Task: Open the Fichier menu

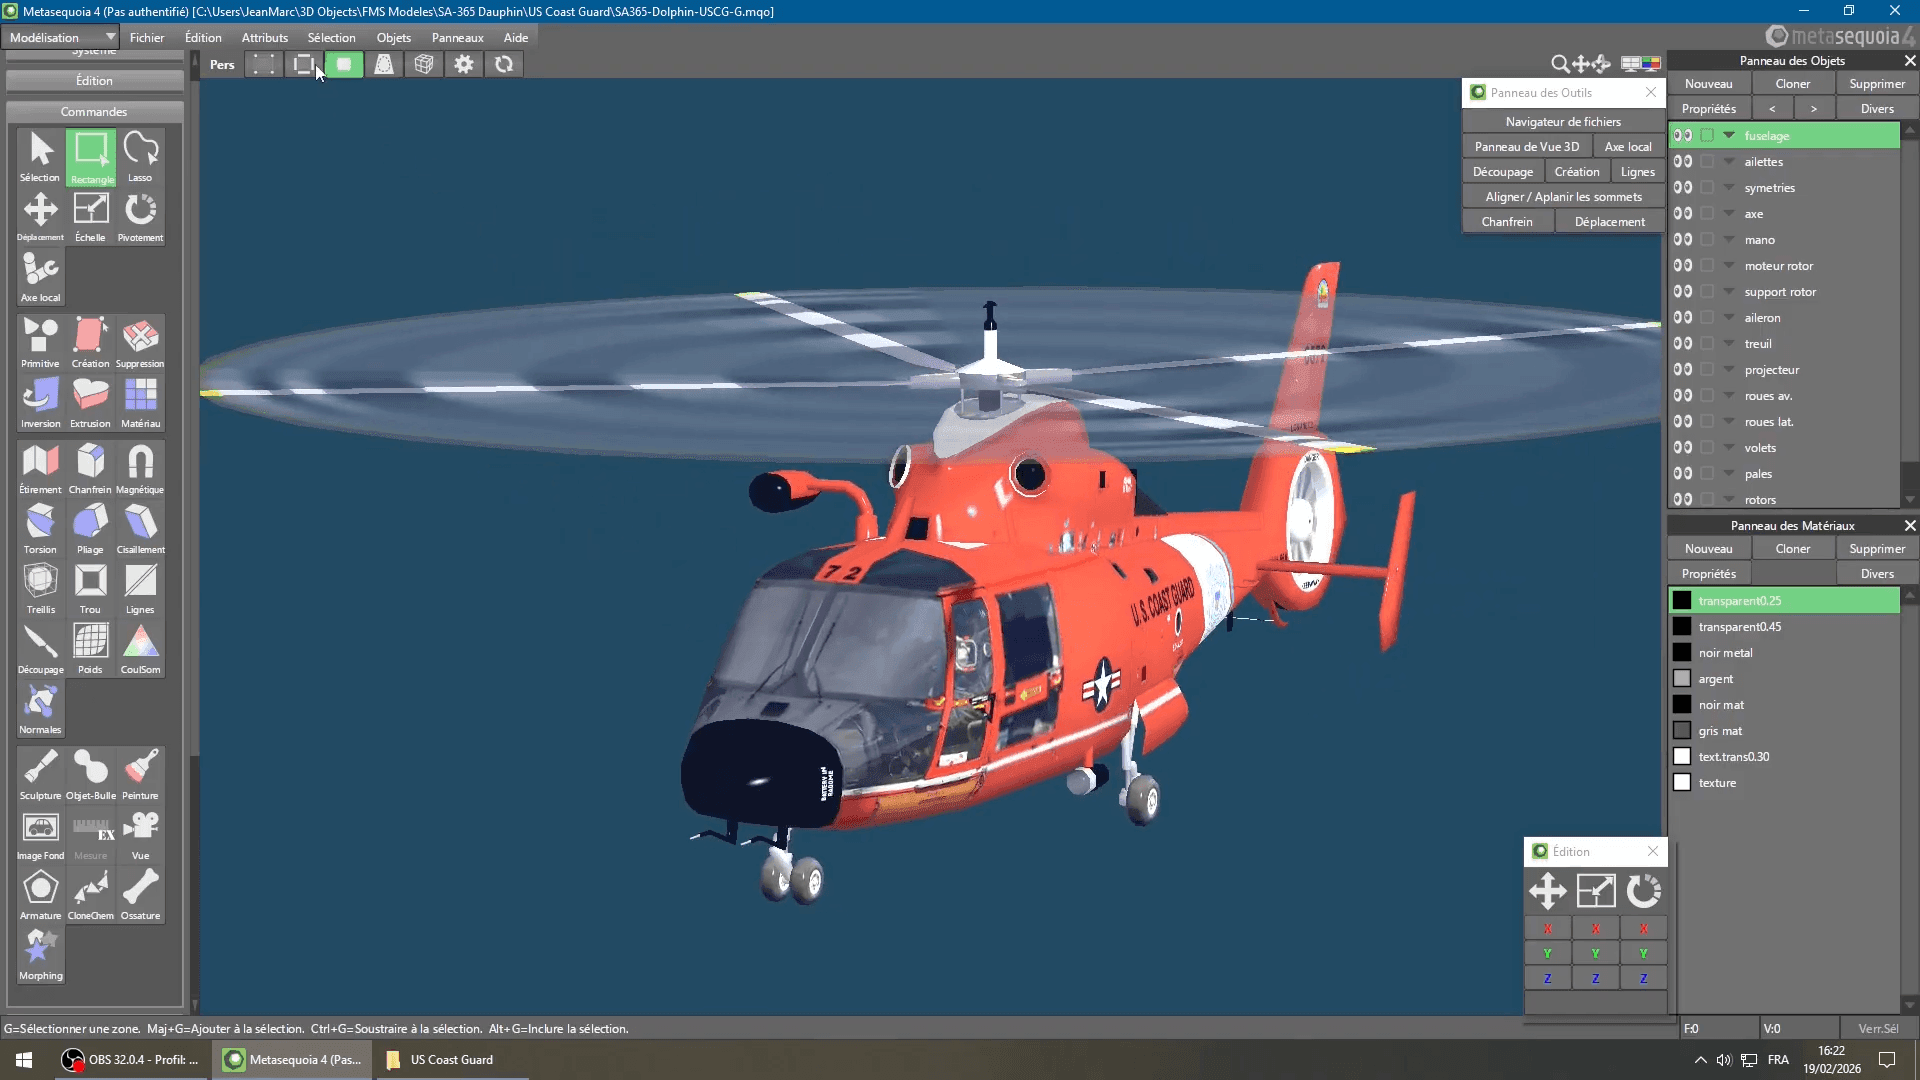Action: (147, 37)
